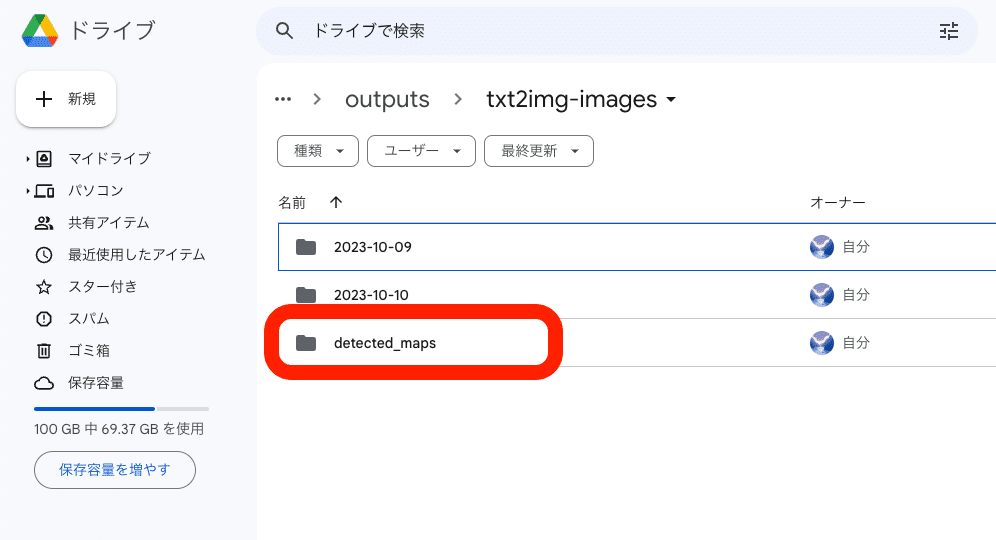This screenshot has width=996, height=540.
Task: Expand the マイドライブ tree arrow
Action: coord(27,158)
